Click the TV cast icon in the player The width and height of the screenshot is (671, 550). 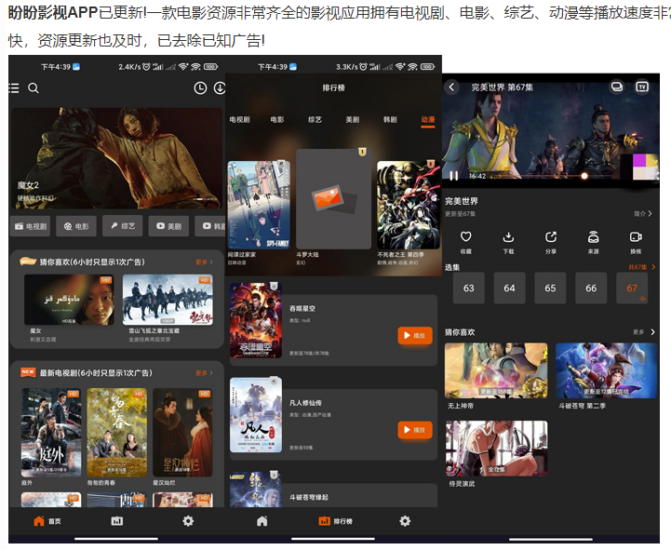642,87
